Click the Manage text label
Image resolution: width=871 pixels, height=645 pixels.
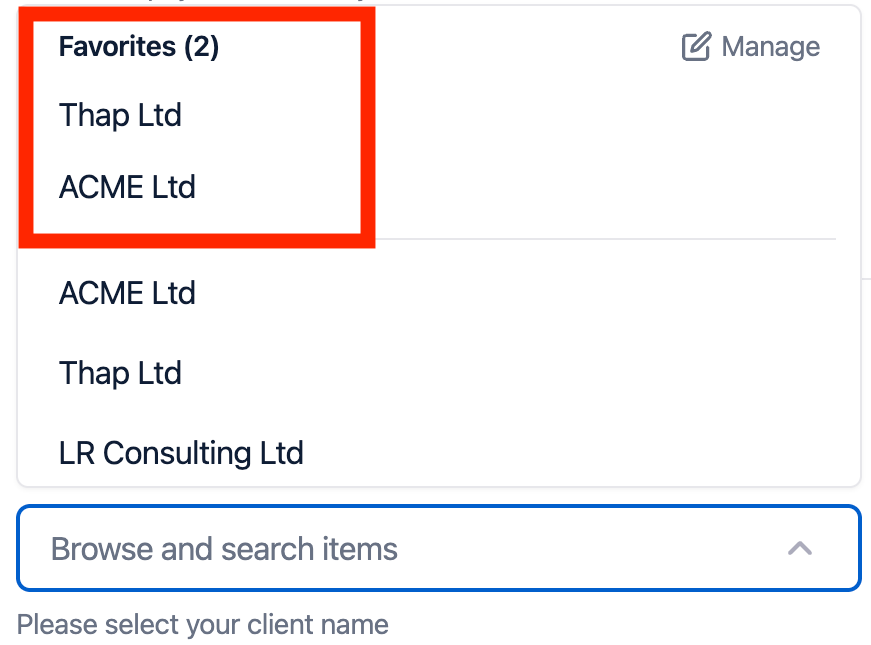[770, 47]
